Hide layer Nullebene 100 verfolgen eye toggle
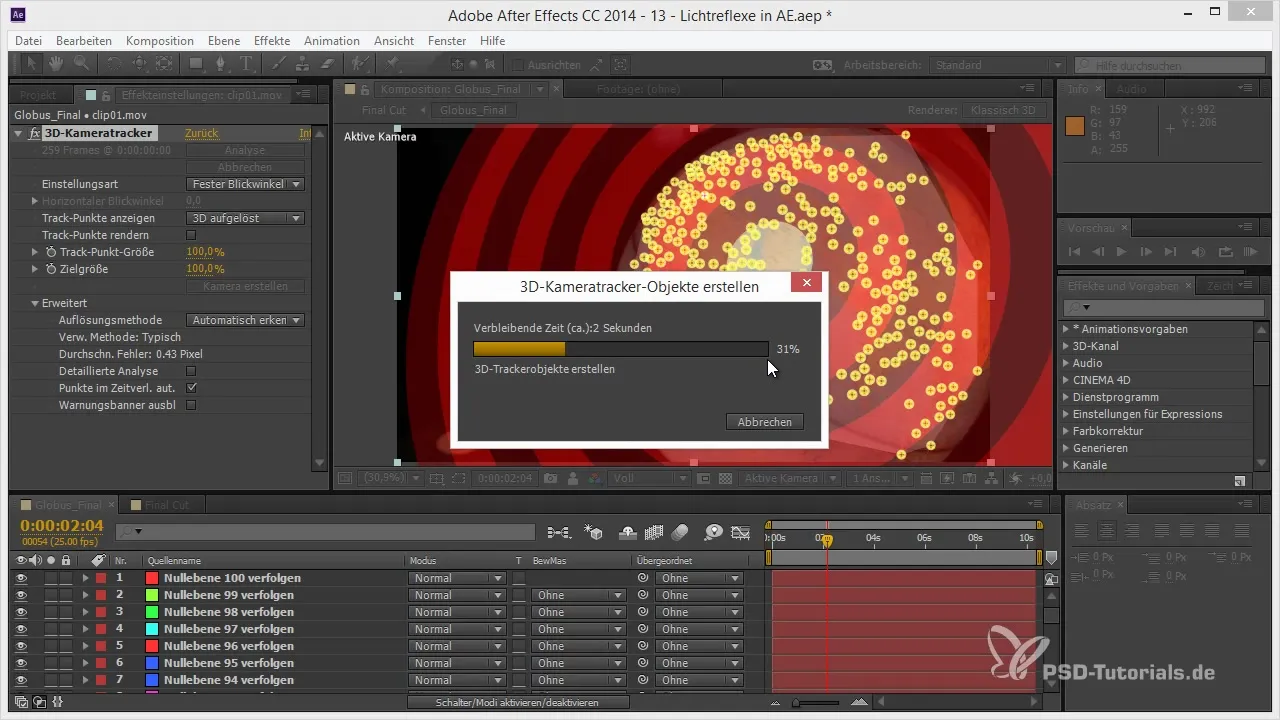This screenshot has width=1280, height=720. click(x=21, y=578)
